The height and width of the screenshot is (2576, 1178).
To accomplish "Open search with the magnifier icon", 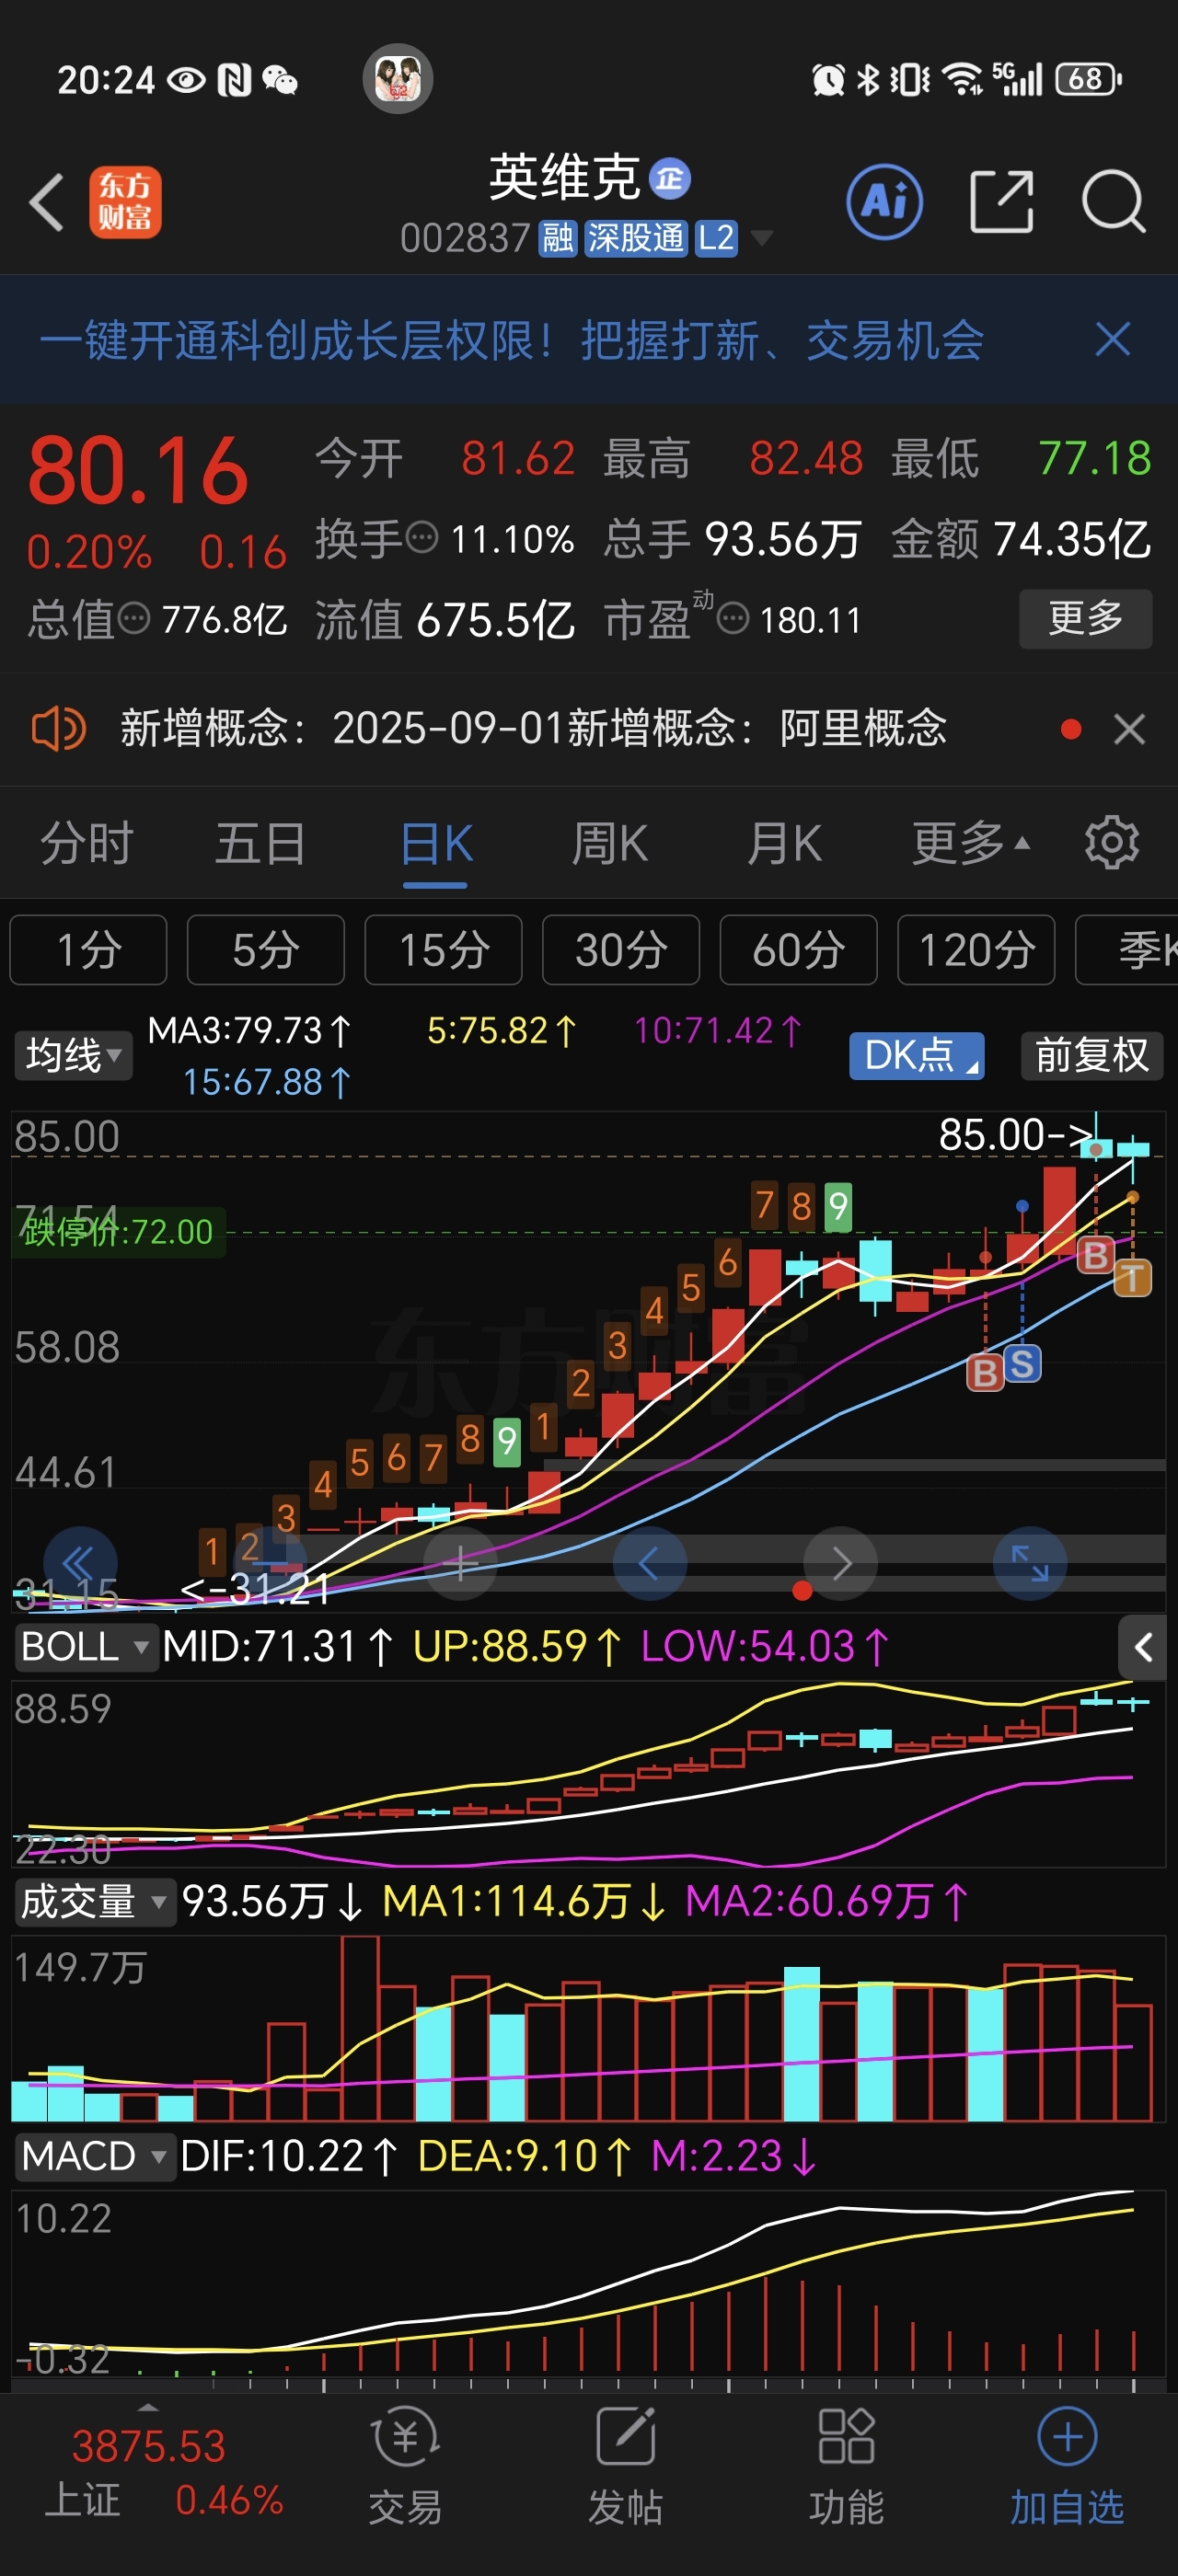I will (x=1113, y=202).
